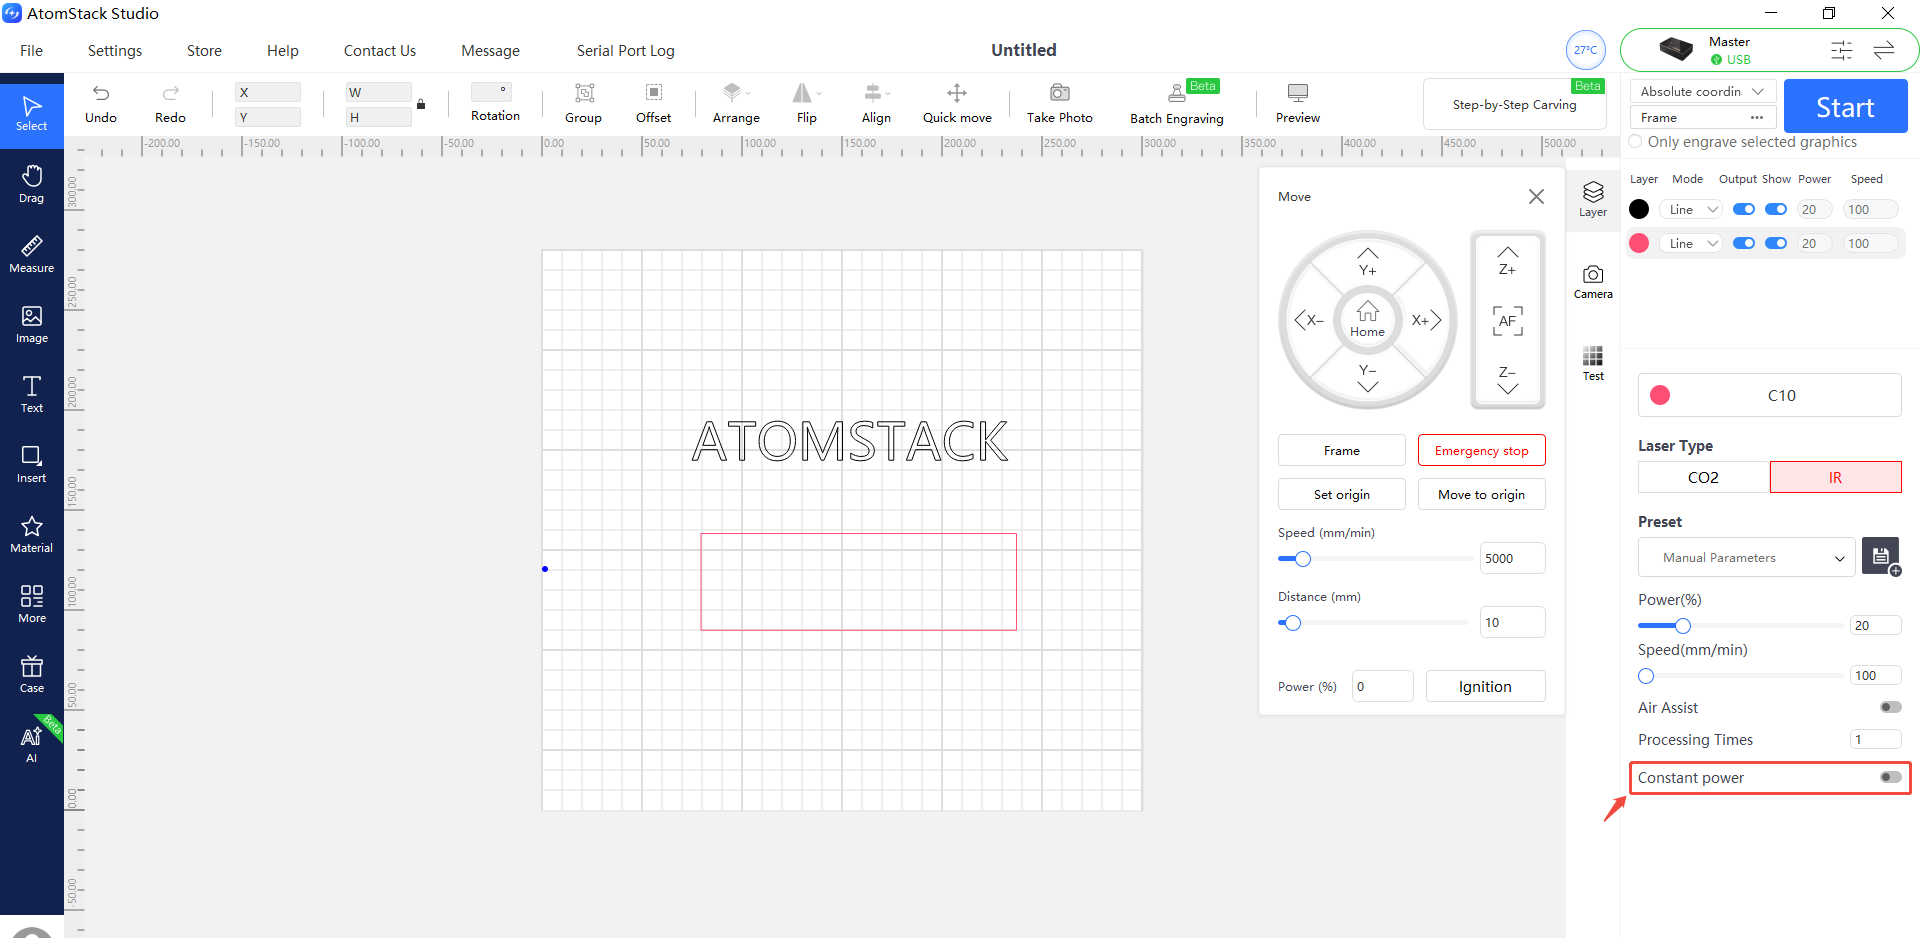The image size is (1920, 938).
Task: Undo the last action
Action: pos(101,104)
